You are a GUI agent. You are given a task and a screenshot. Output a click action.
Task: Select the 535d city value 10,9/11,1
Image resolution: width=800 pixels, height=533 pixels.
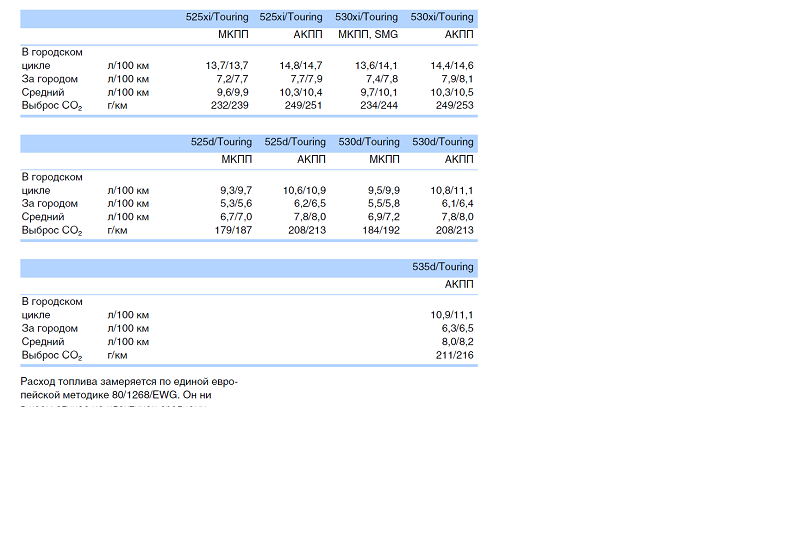click(452, 315)
